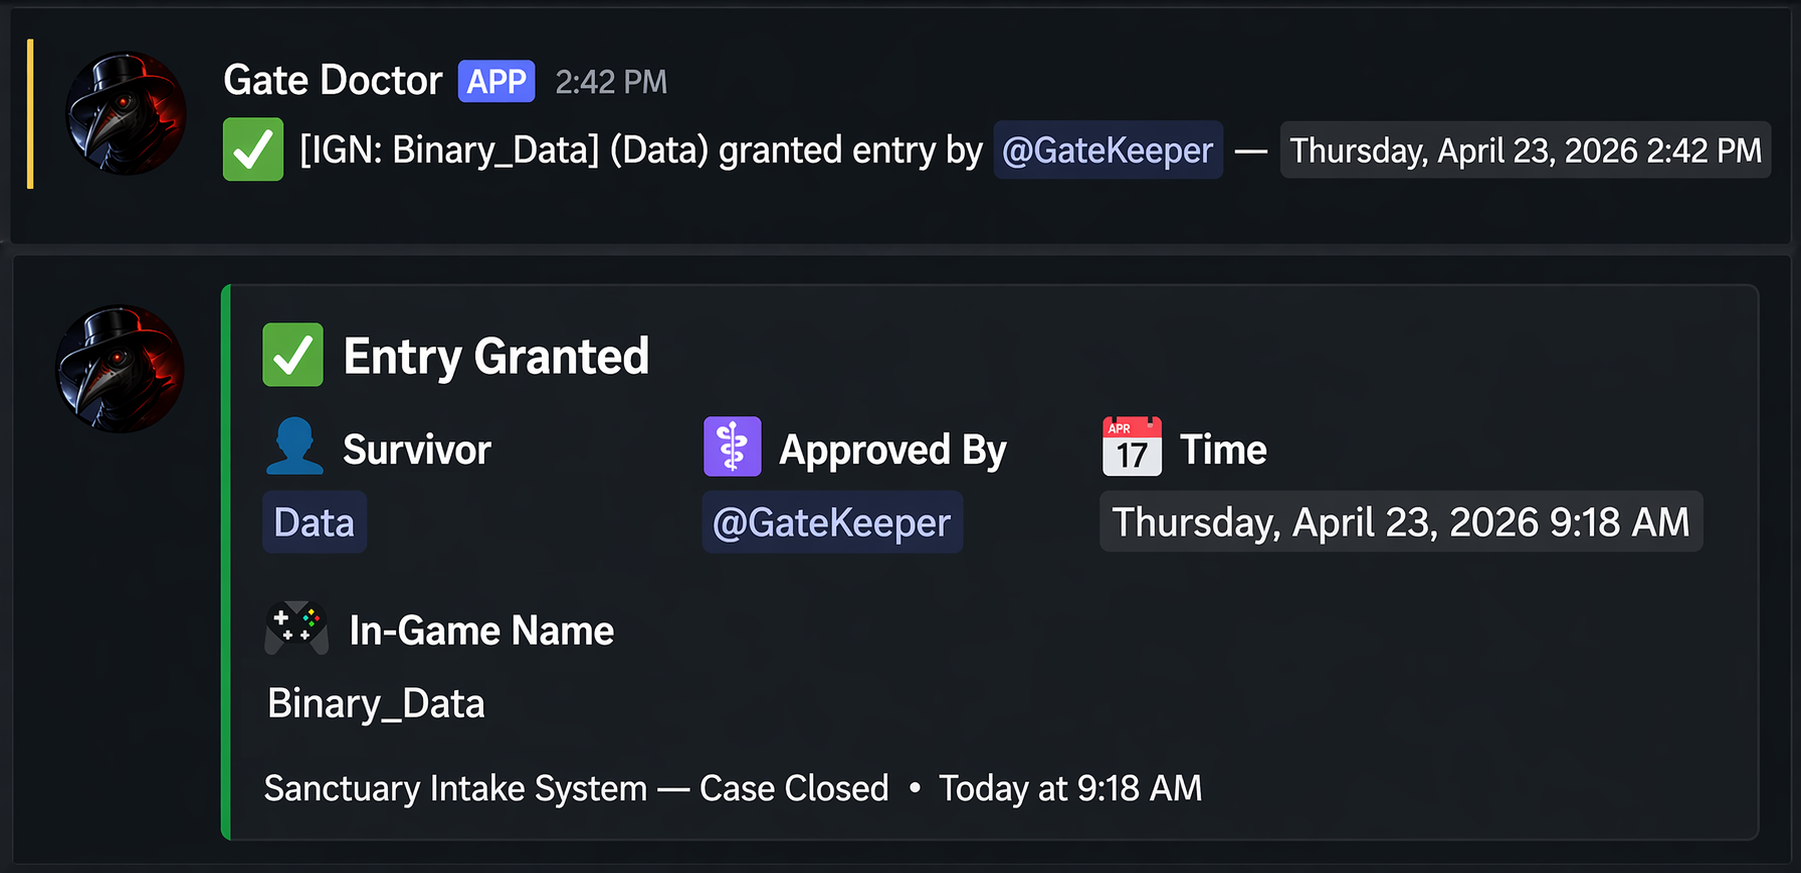Screen dimensions: 1801x873
Task: Click the game controller icon near In-Game Name
Action: pyautogui.click(x=296, y=628)
